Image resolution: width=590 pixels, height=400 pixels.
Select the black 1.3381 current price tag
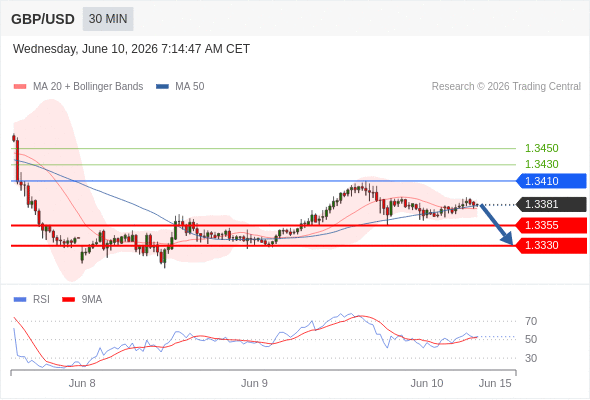tap(552, 204)
